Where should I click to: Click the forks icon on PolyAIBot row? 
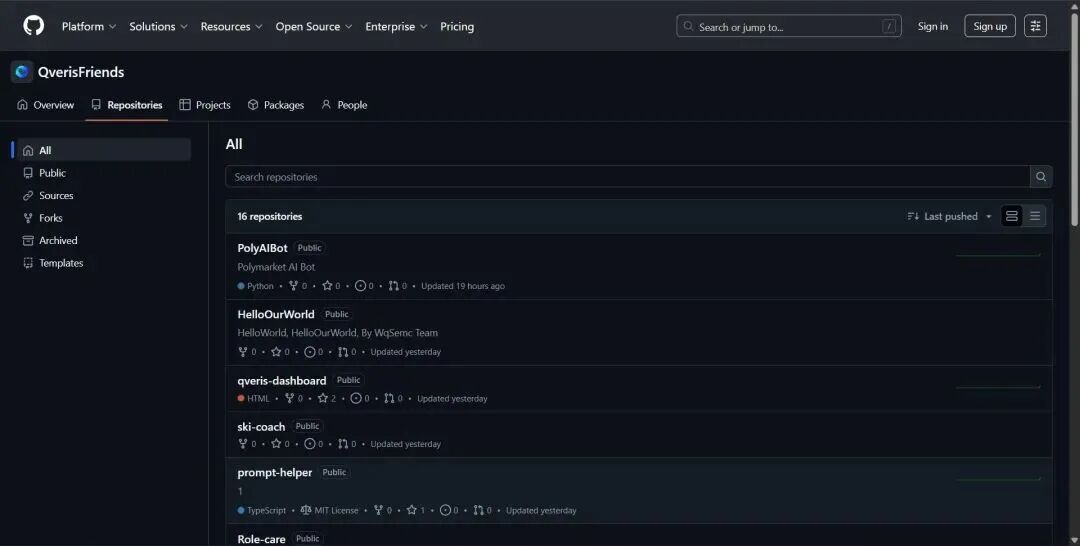point(293,286)
